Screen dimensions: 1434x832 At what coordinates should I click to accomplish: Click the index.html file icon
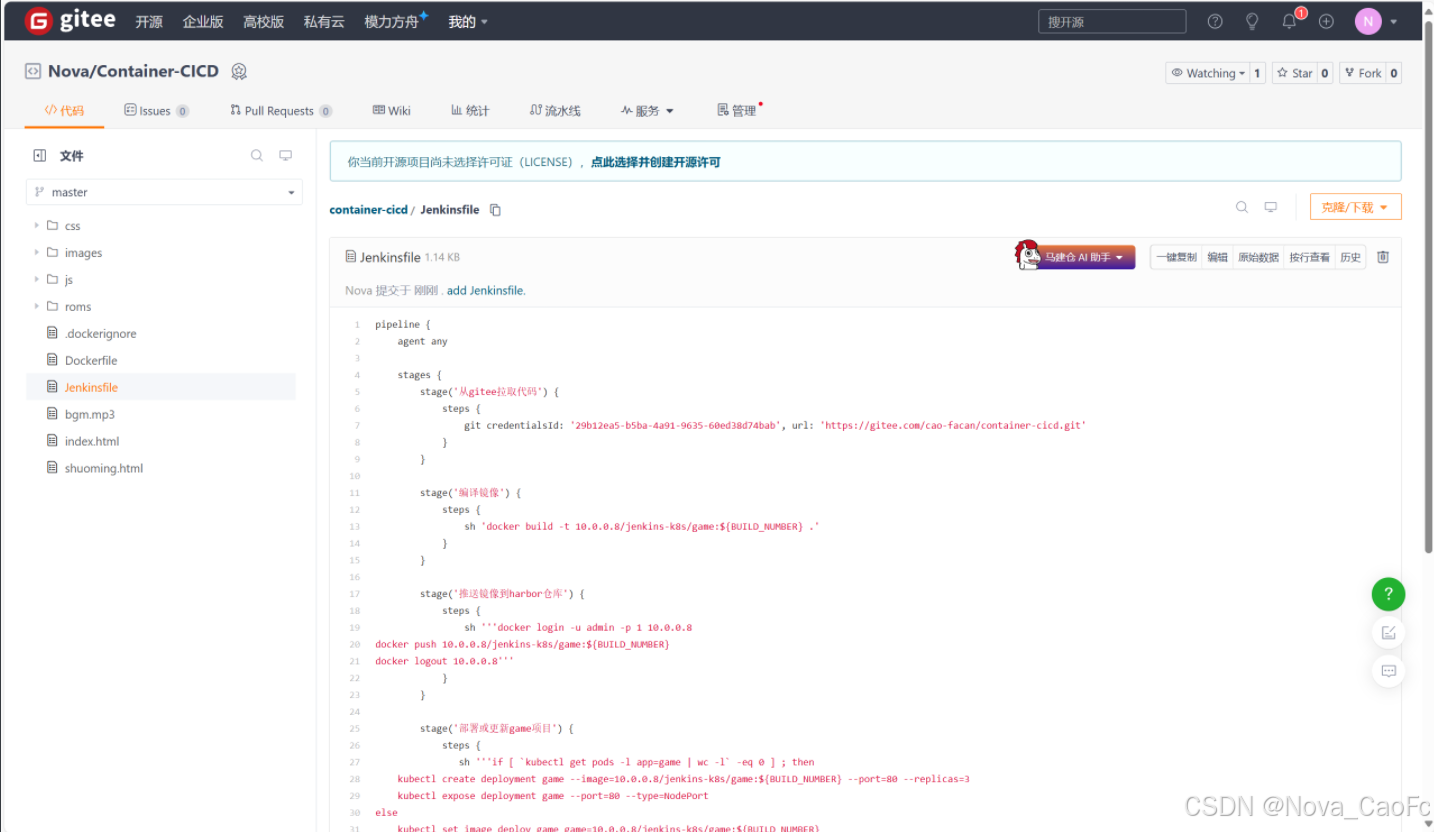coord(53,441)
